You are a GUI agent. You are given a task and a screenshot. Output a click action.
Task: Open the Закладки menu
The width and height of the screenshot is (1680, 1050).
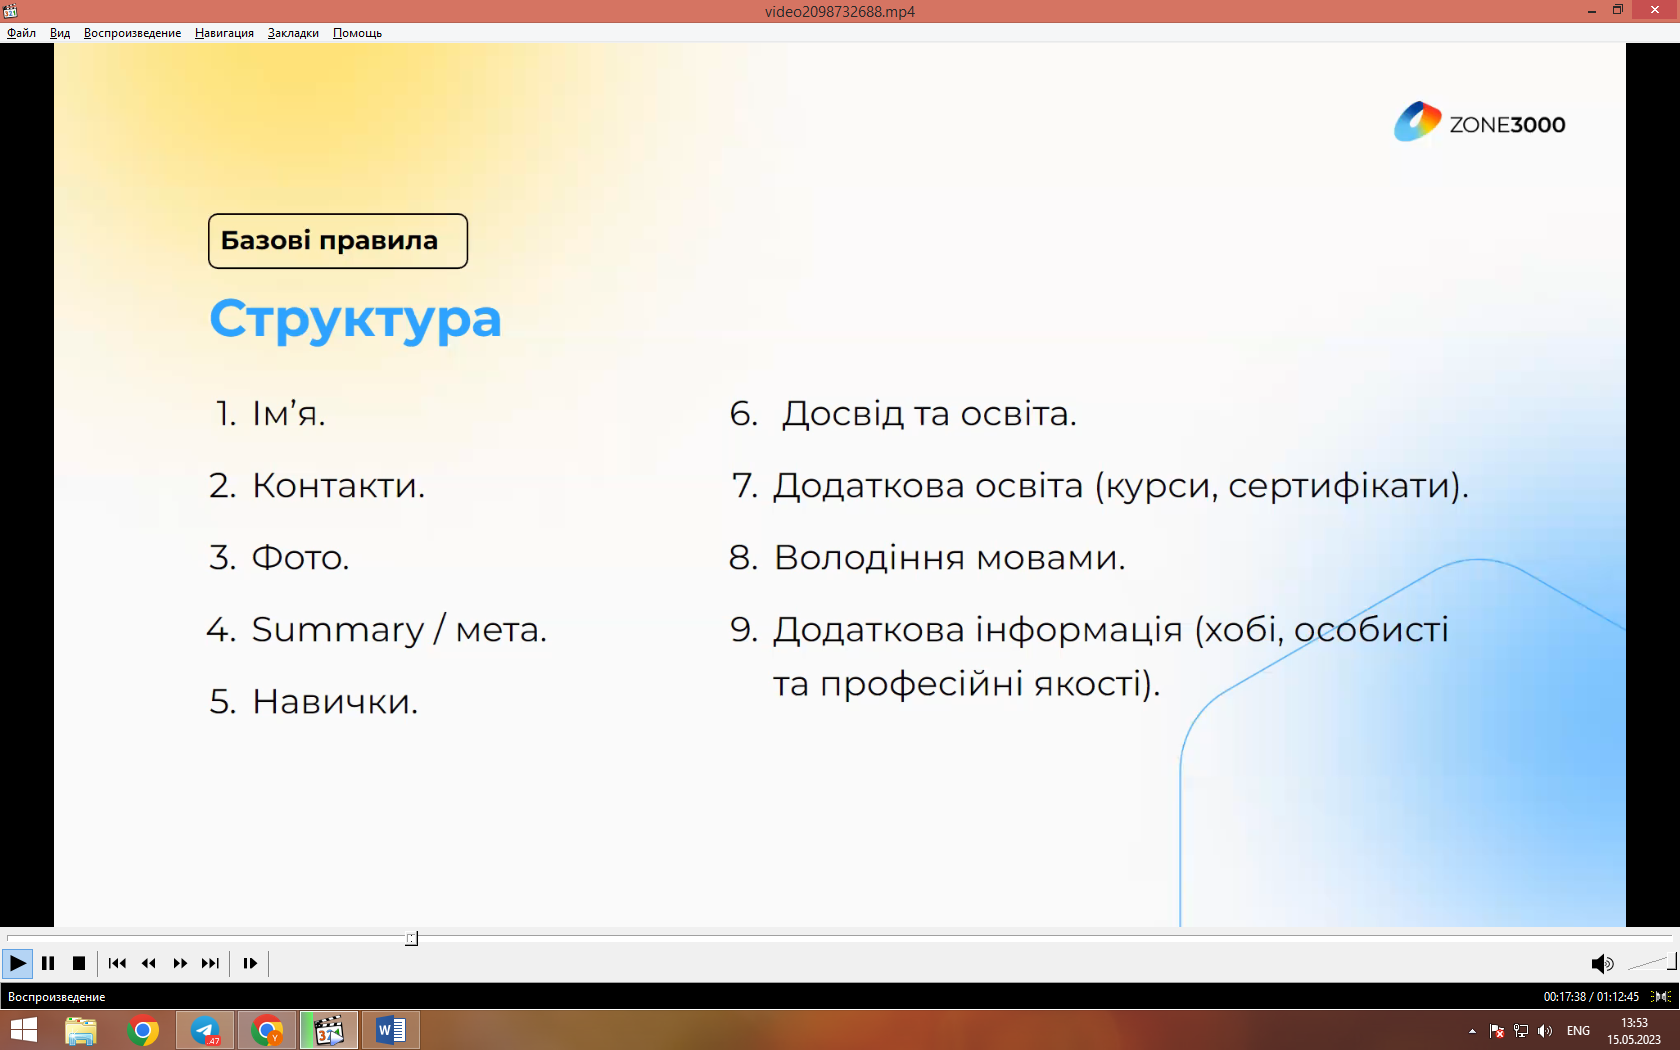pos(293,33)
